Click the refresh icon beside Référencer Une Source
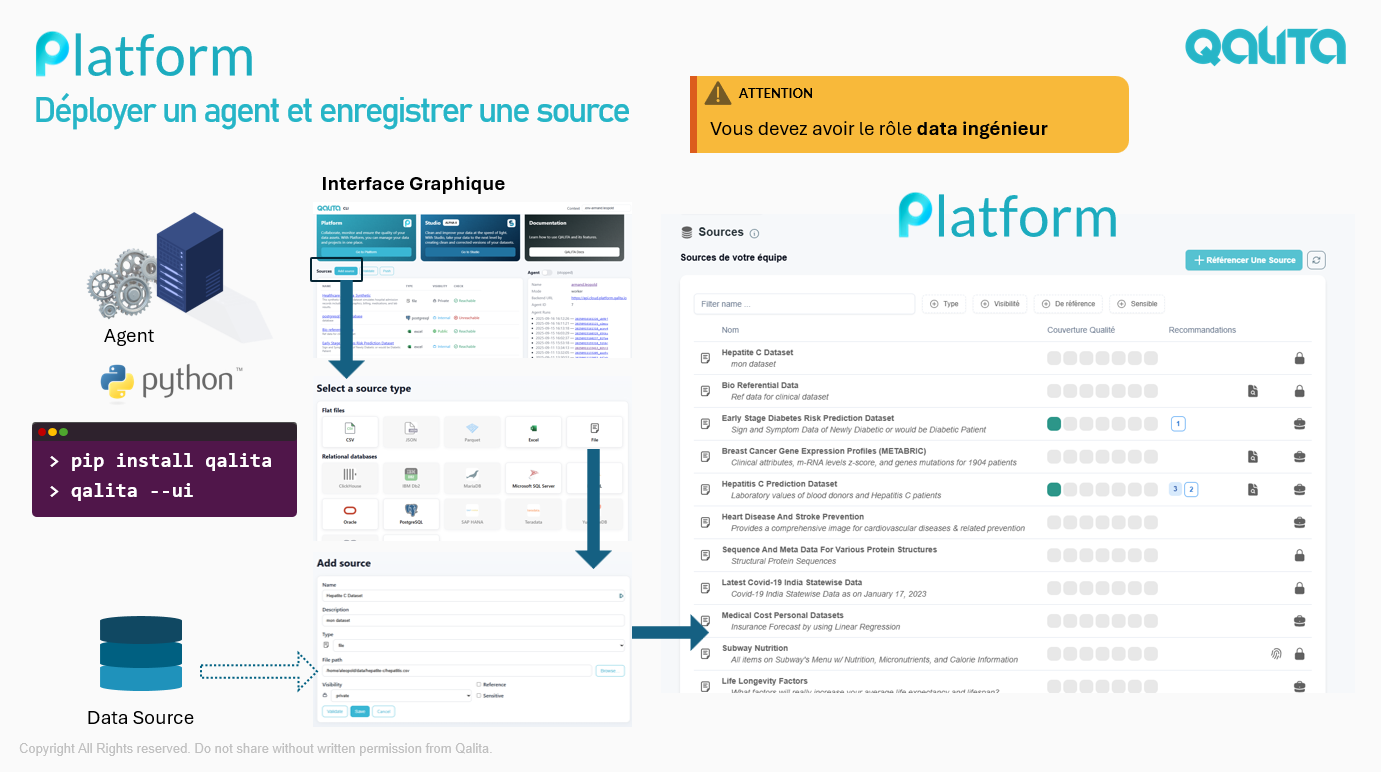1381x772 pixels. click(x=1317, y=260)
